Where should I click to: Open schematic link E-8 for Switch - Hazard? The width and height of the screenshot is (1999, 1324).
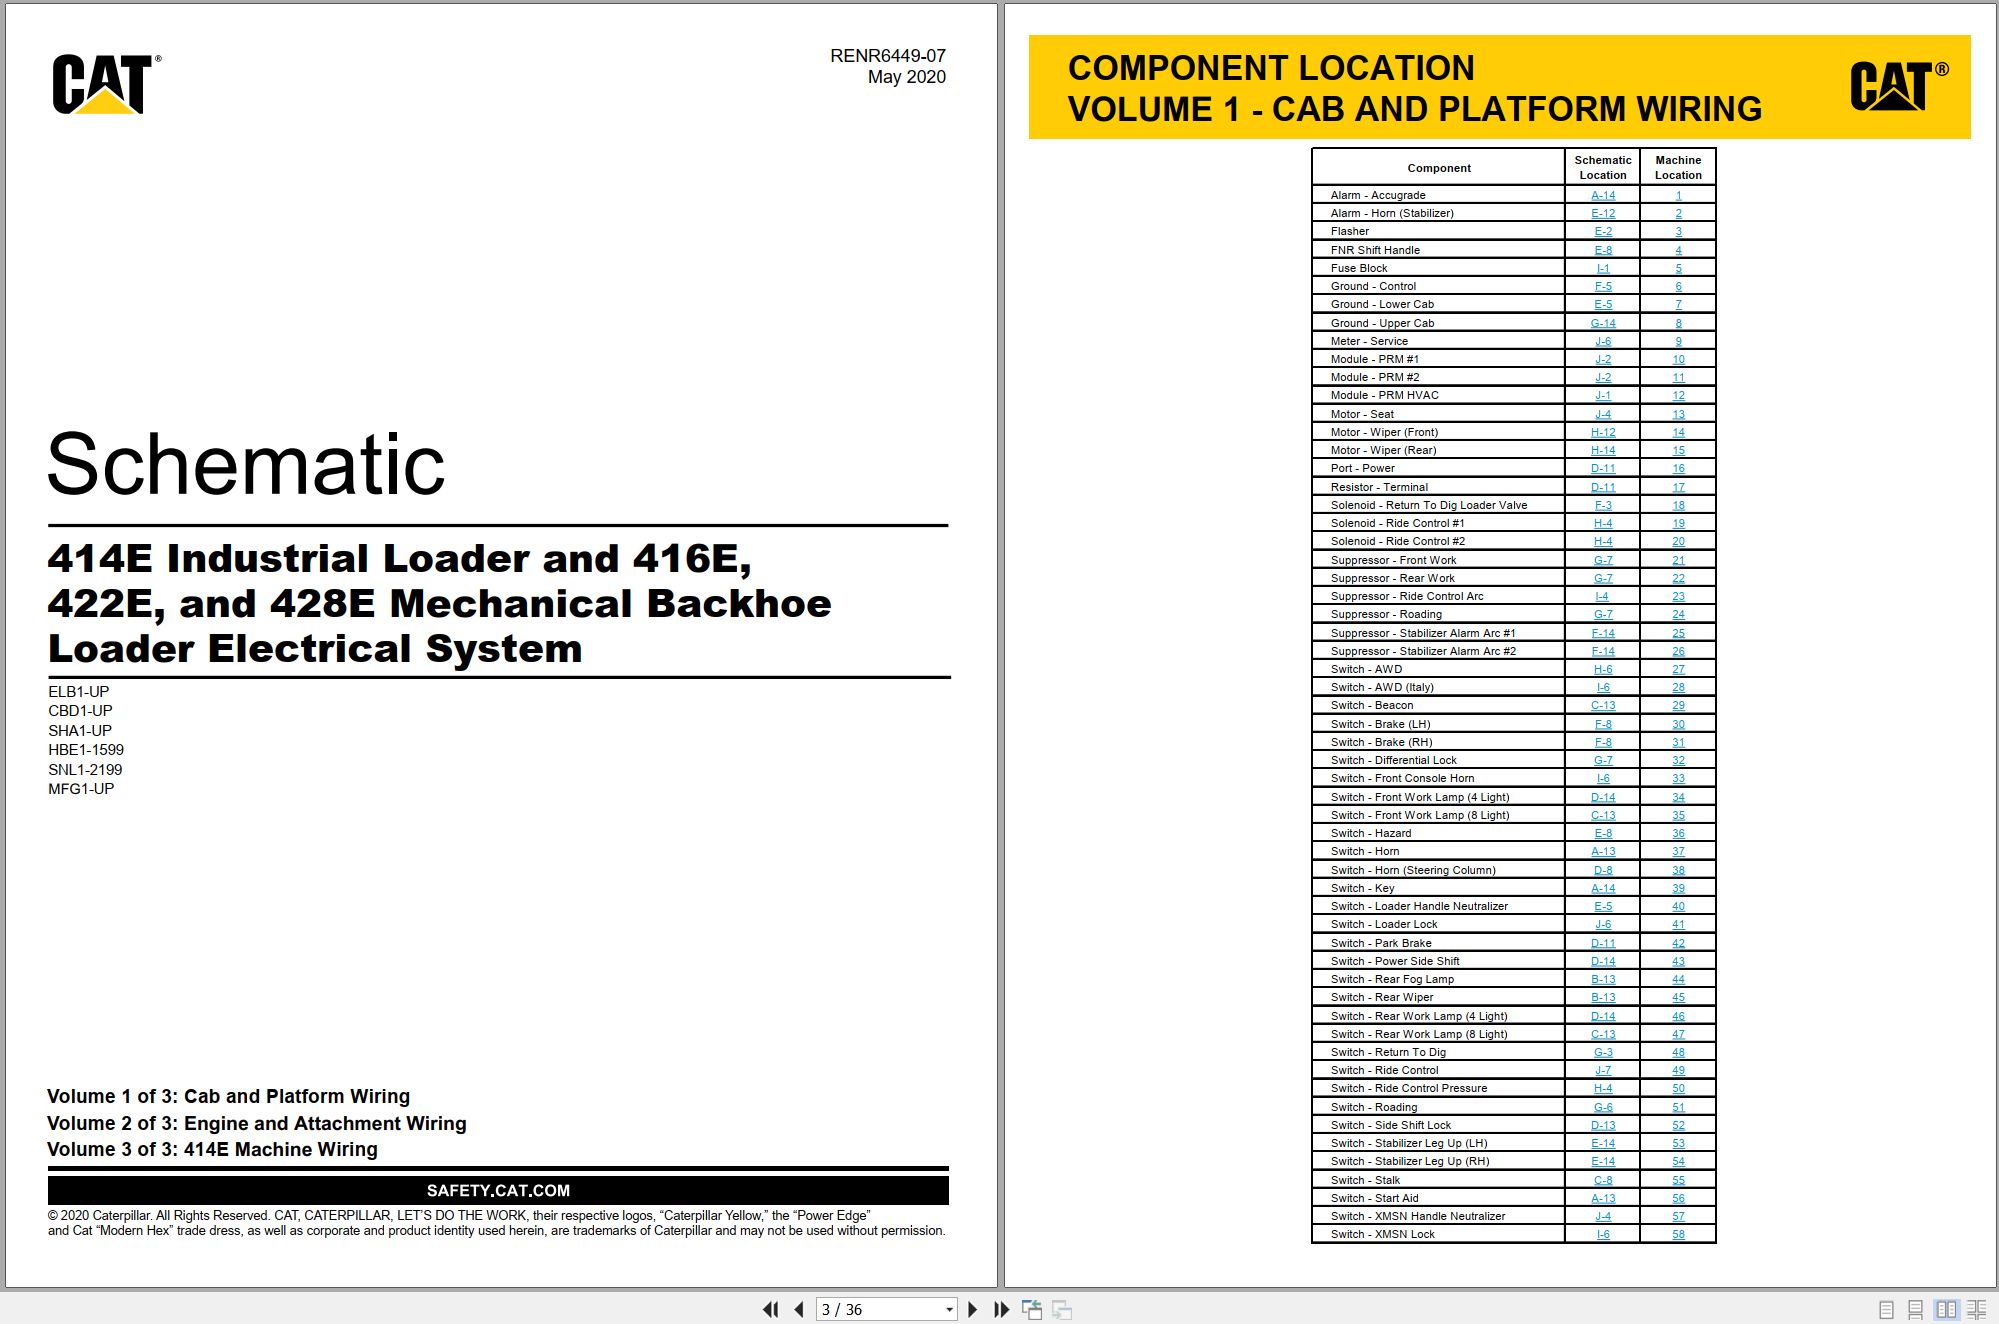tap(1603, 833)
